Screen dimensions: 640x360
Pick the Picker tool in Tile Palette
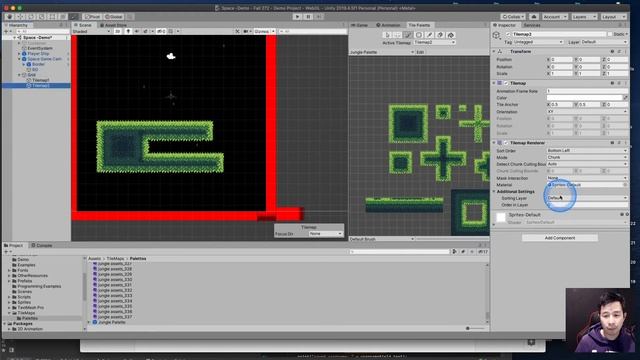pyautogui.click(x=429, y=35)
